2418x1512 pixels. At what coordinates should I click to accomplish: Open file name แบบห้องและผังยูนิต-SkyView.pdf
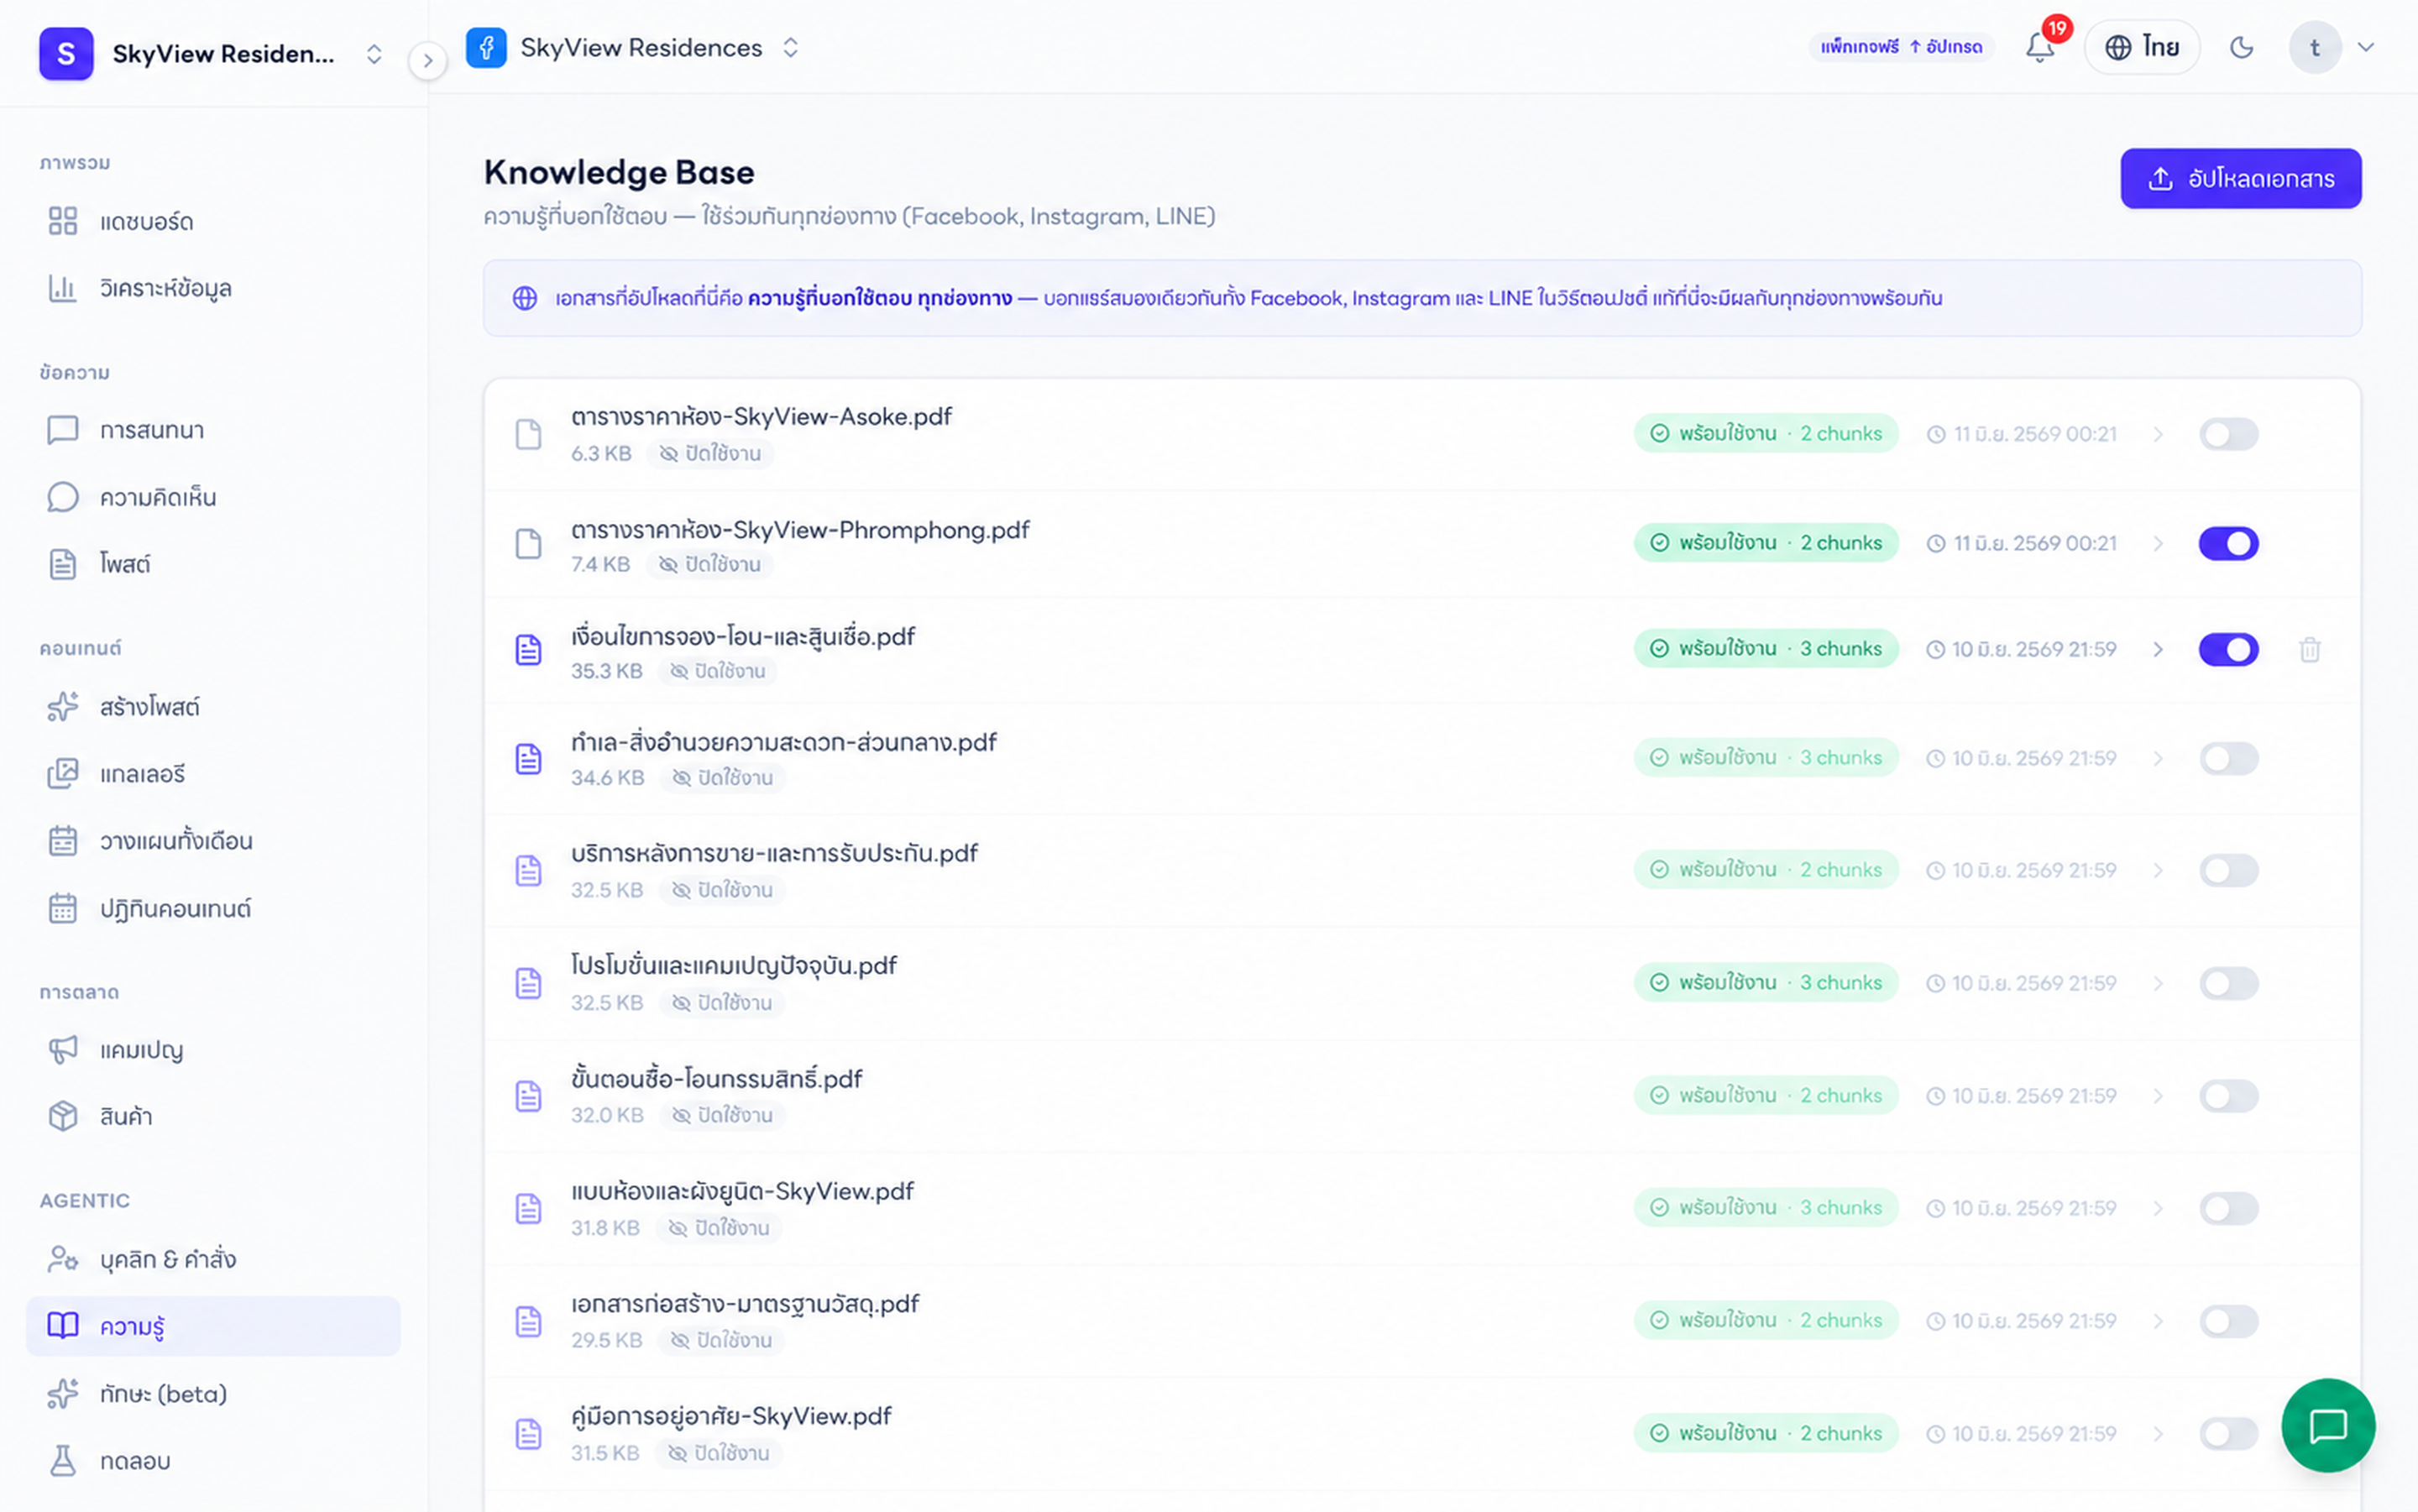[x=742, y=1191]
